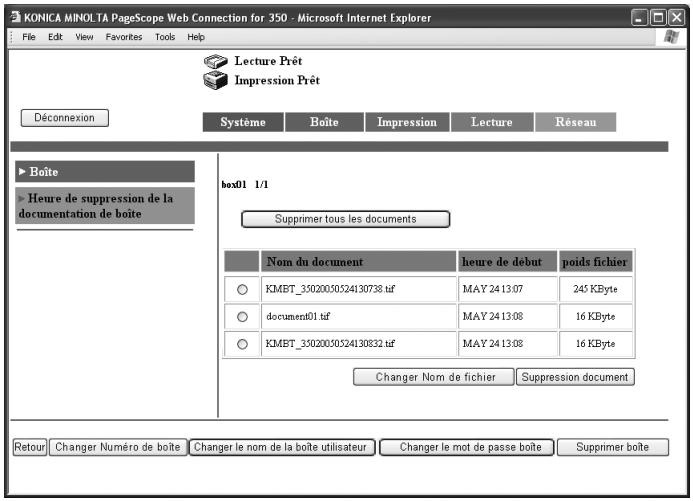693x501 pixels.
Task: Open Heure de suppression de la documentation de boîte
Action: (x=105, y=206)
